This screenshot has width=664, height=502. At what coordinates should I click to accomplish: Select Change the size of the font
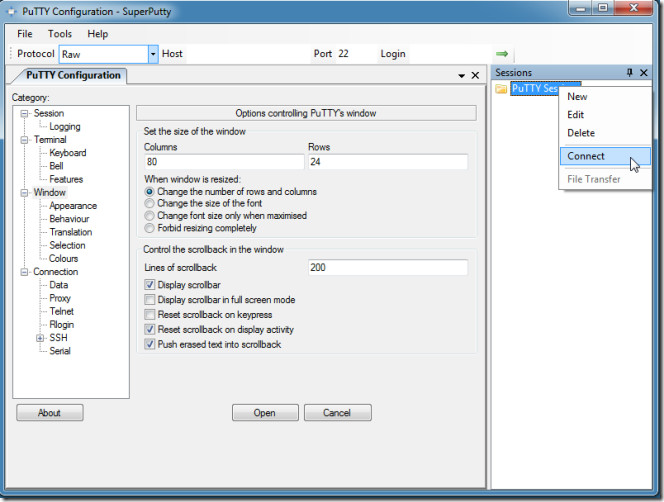[x=149, y=203]
